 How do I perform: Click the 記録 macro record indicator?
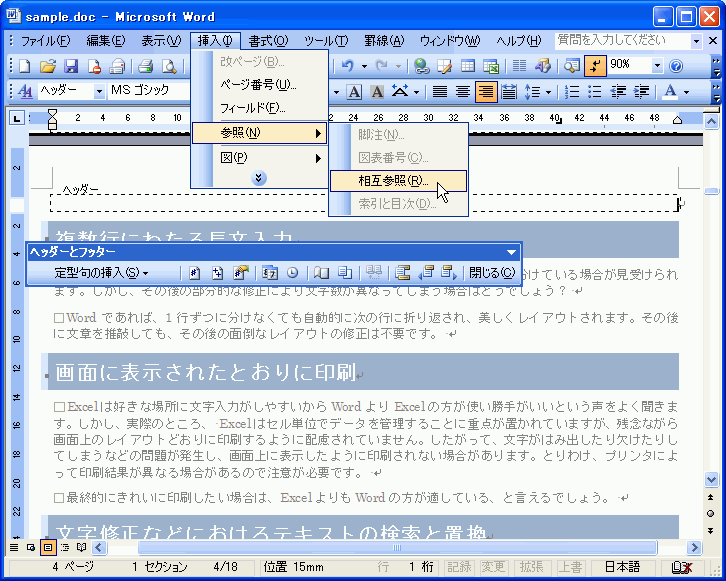[459, 567]
